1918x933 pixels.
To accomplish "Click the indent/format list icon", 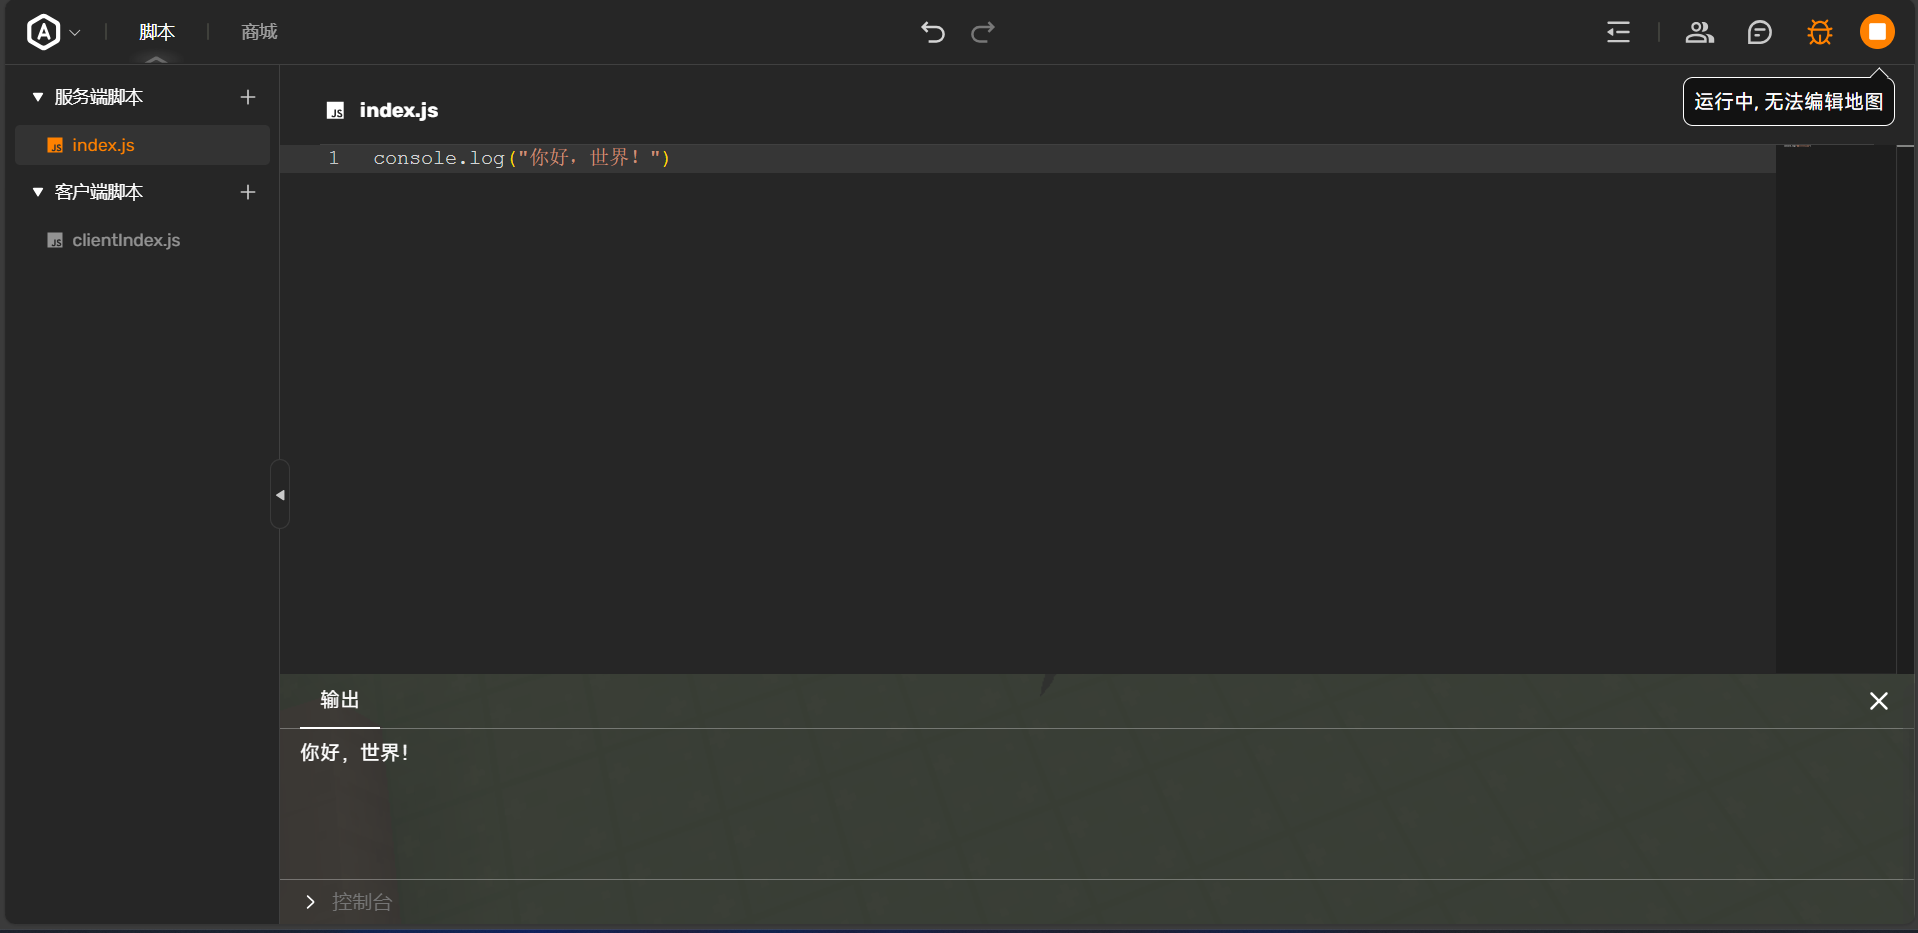I will [x=1618, y=32].
